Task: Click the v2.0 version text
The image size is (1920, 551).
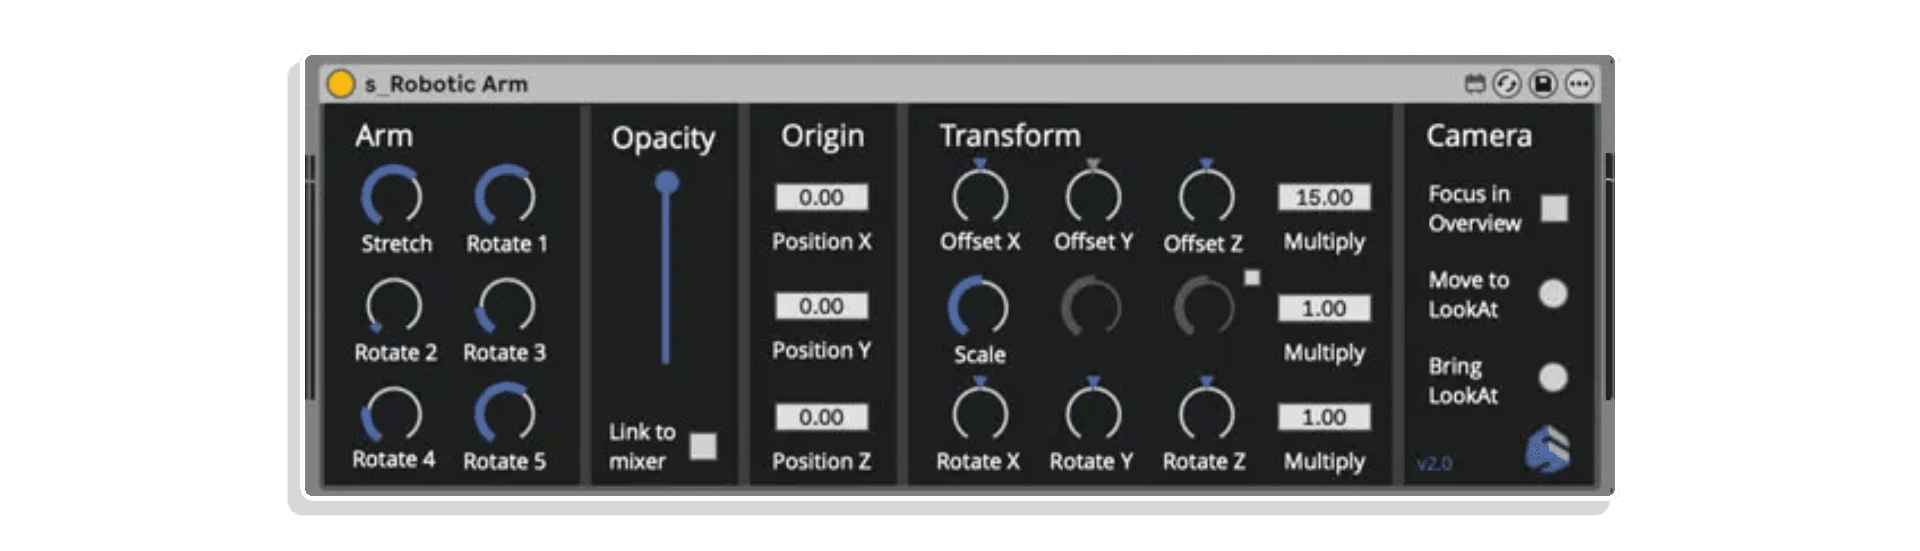Action: [x=1434, y=463]
